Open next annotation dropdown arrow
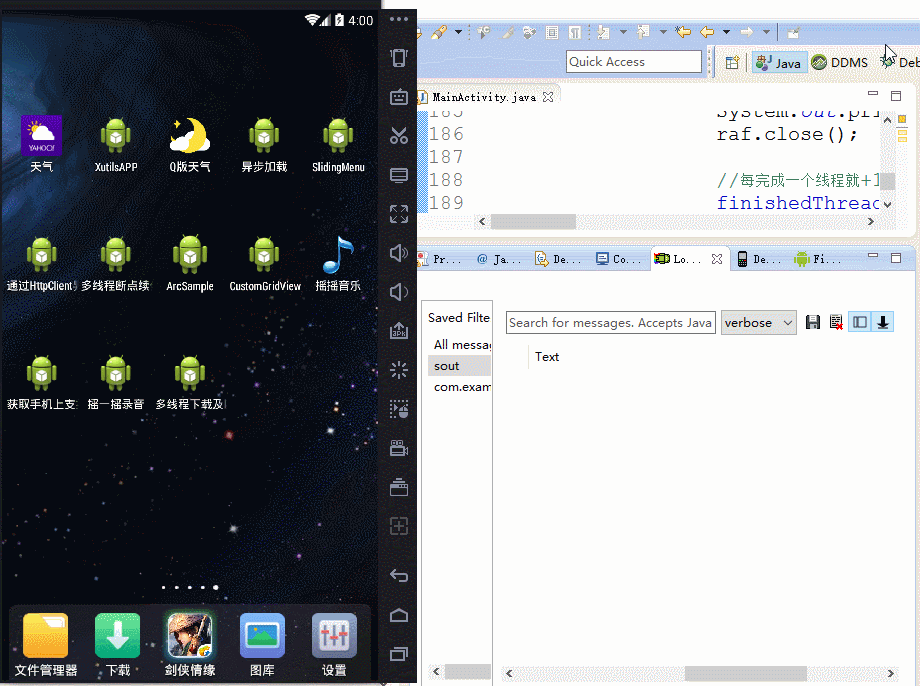 click(623, 32)
